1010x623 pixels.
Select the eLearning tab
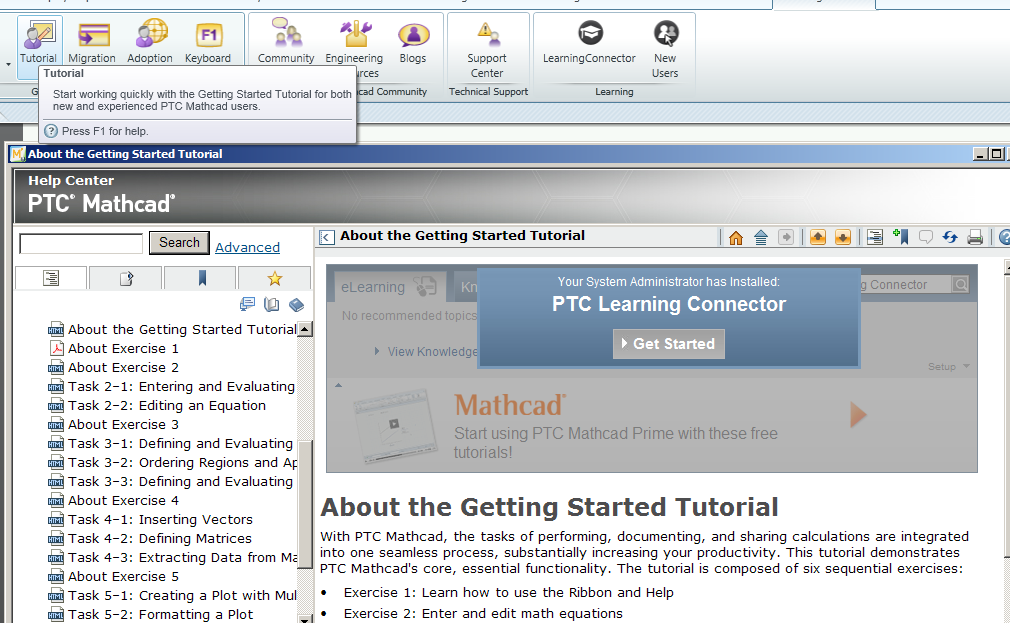(389, 287)
